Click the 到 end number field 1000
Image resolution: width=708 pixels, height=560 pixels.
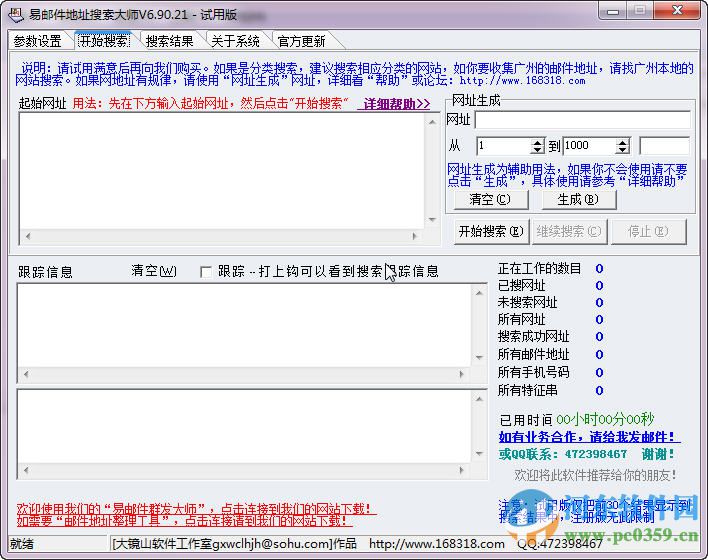pos(590,145)
